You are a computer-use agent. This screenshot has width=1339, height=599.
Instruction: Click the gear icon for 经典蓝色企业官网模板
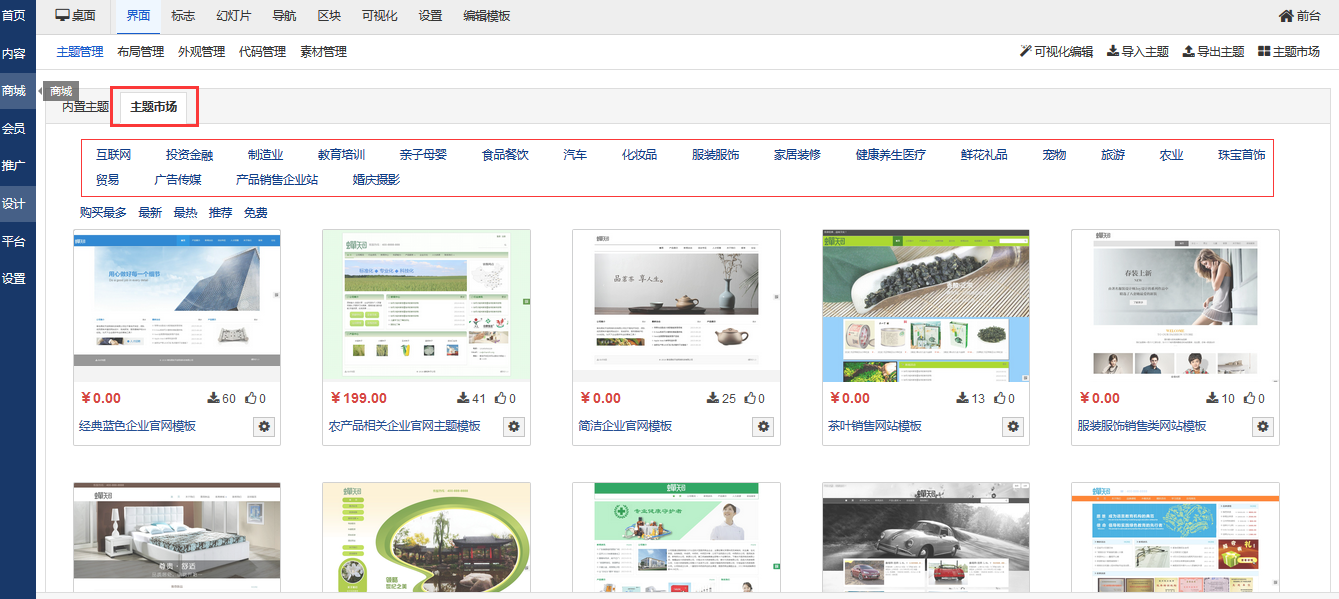coord(264,426)
